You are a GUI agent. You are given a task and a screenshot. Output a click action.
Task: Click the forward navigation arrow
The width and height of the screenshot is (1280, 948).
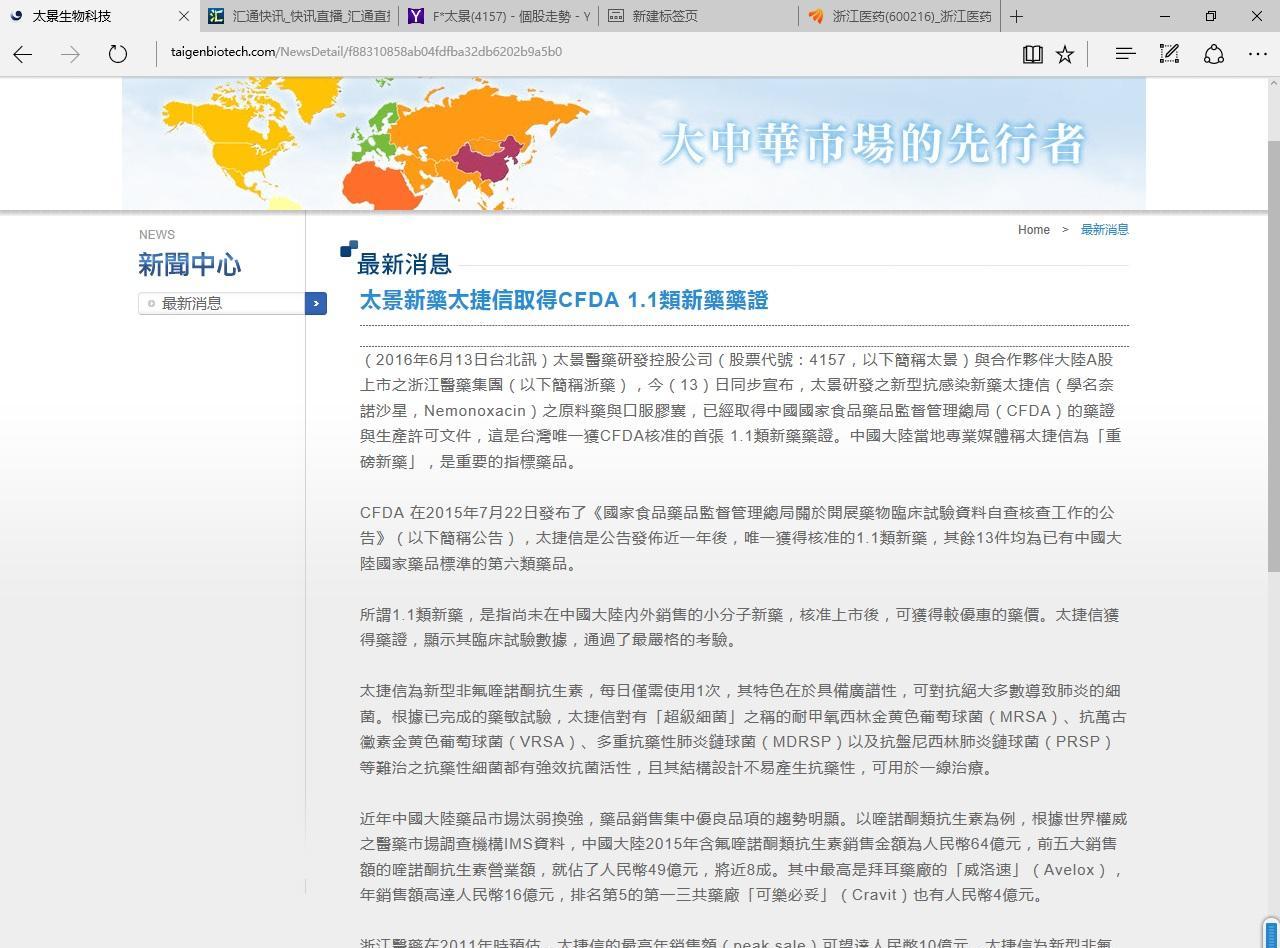(70, 54)
